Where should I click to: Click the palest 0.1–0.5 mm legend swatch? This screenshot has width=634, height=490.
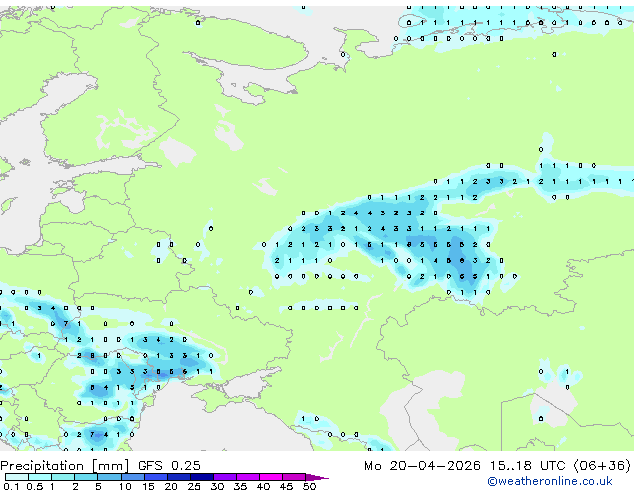point(17,477)
